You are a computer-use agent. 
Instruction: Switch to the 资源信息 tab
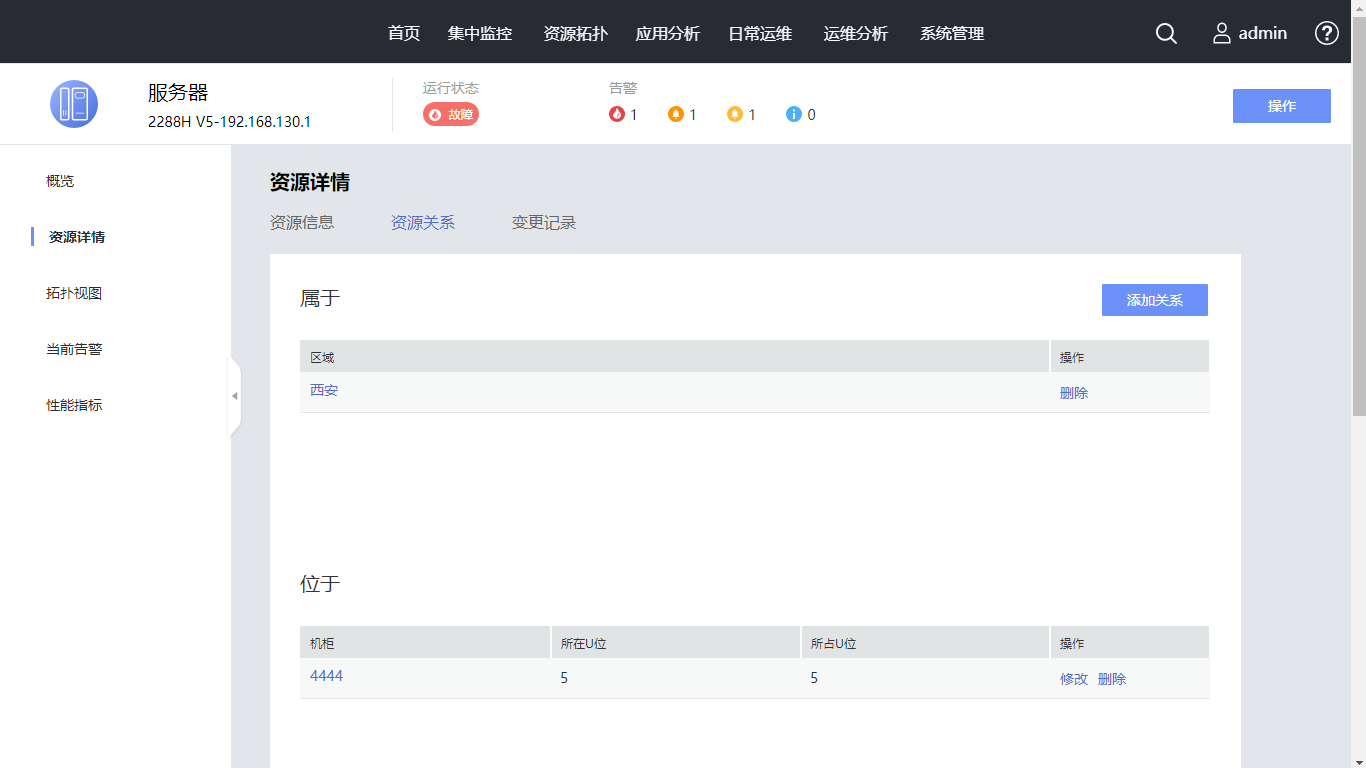[x=302, y=222]
